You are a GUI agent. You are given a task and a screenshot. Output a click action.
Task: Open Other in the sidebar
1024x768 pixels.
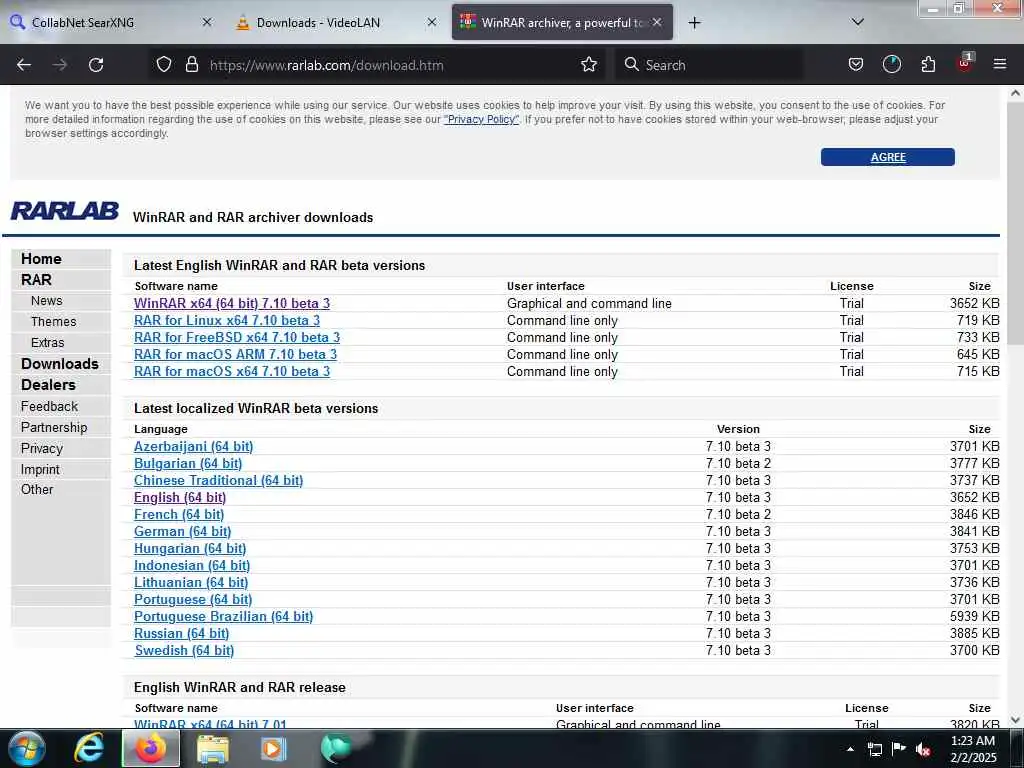tap(37, 489)
